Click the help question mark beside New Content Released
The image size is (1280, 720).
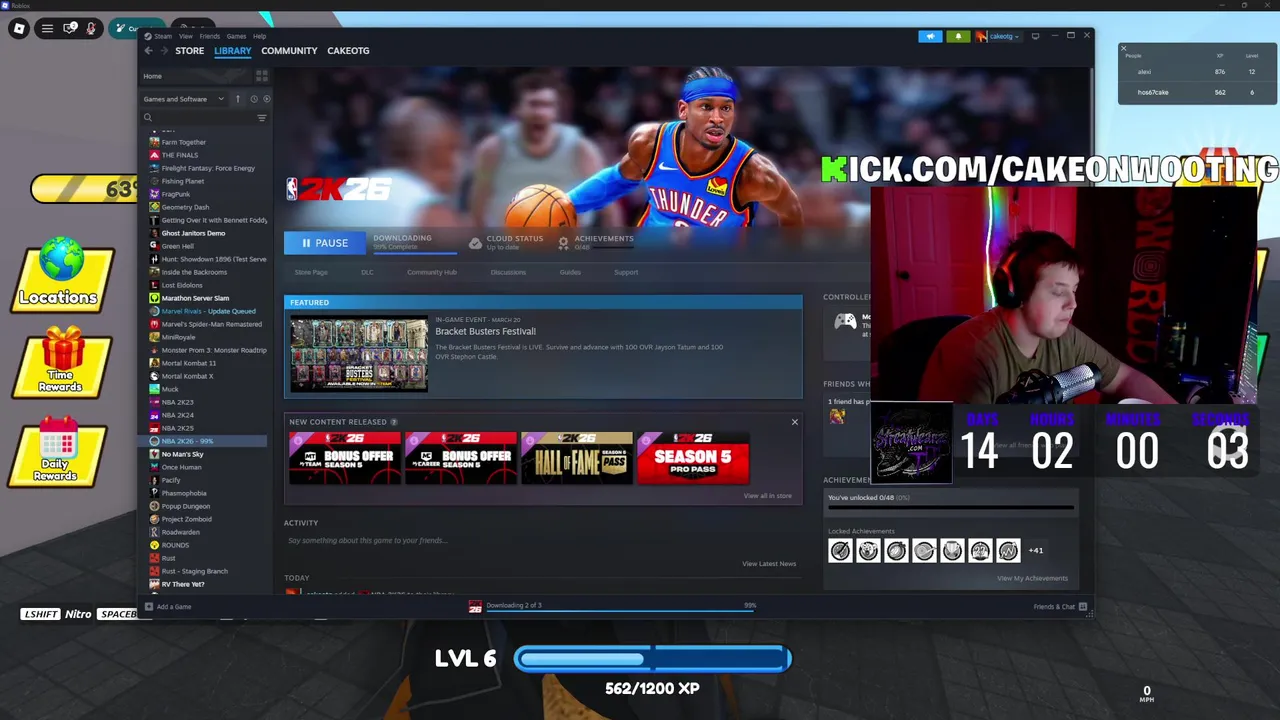pyautogui.click(x=394, y=422)
